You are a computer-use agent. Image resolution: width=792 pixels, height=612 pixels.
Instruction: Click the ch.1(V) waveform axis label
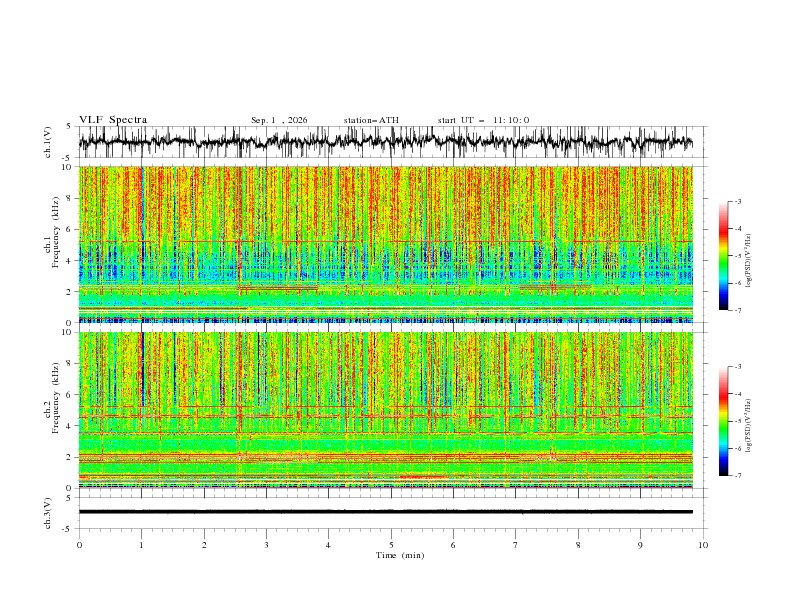point(48,142)
